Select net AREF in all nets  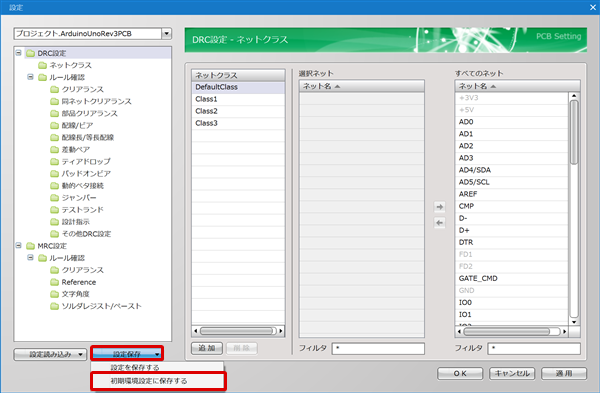click(512, 194)
